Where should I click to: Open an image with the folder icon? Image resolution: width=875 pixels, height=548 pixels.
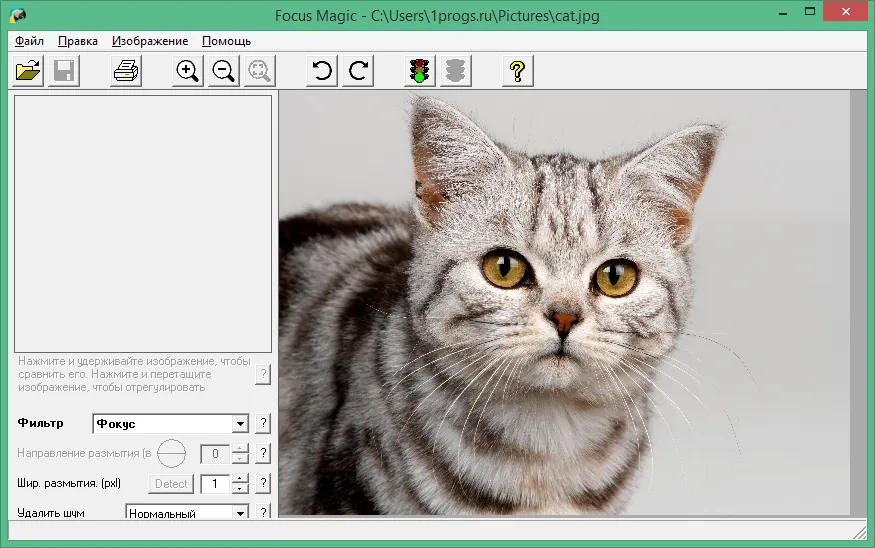pyautogui.click(x=28, y=71)
